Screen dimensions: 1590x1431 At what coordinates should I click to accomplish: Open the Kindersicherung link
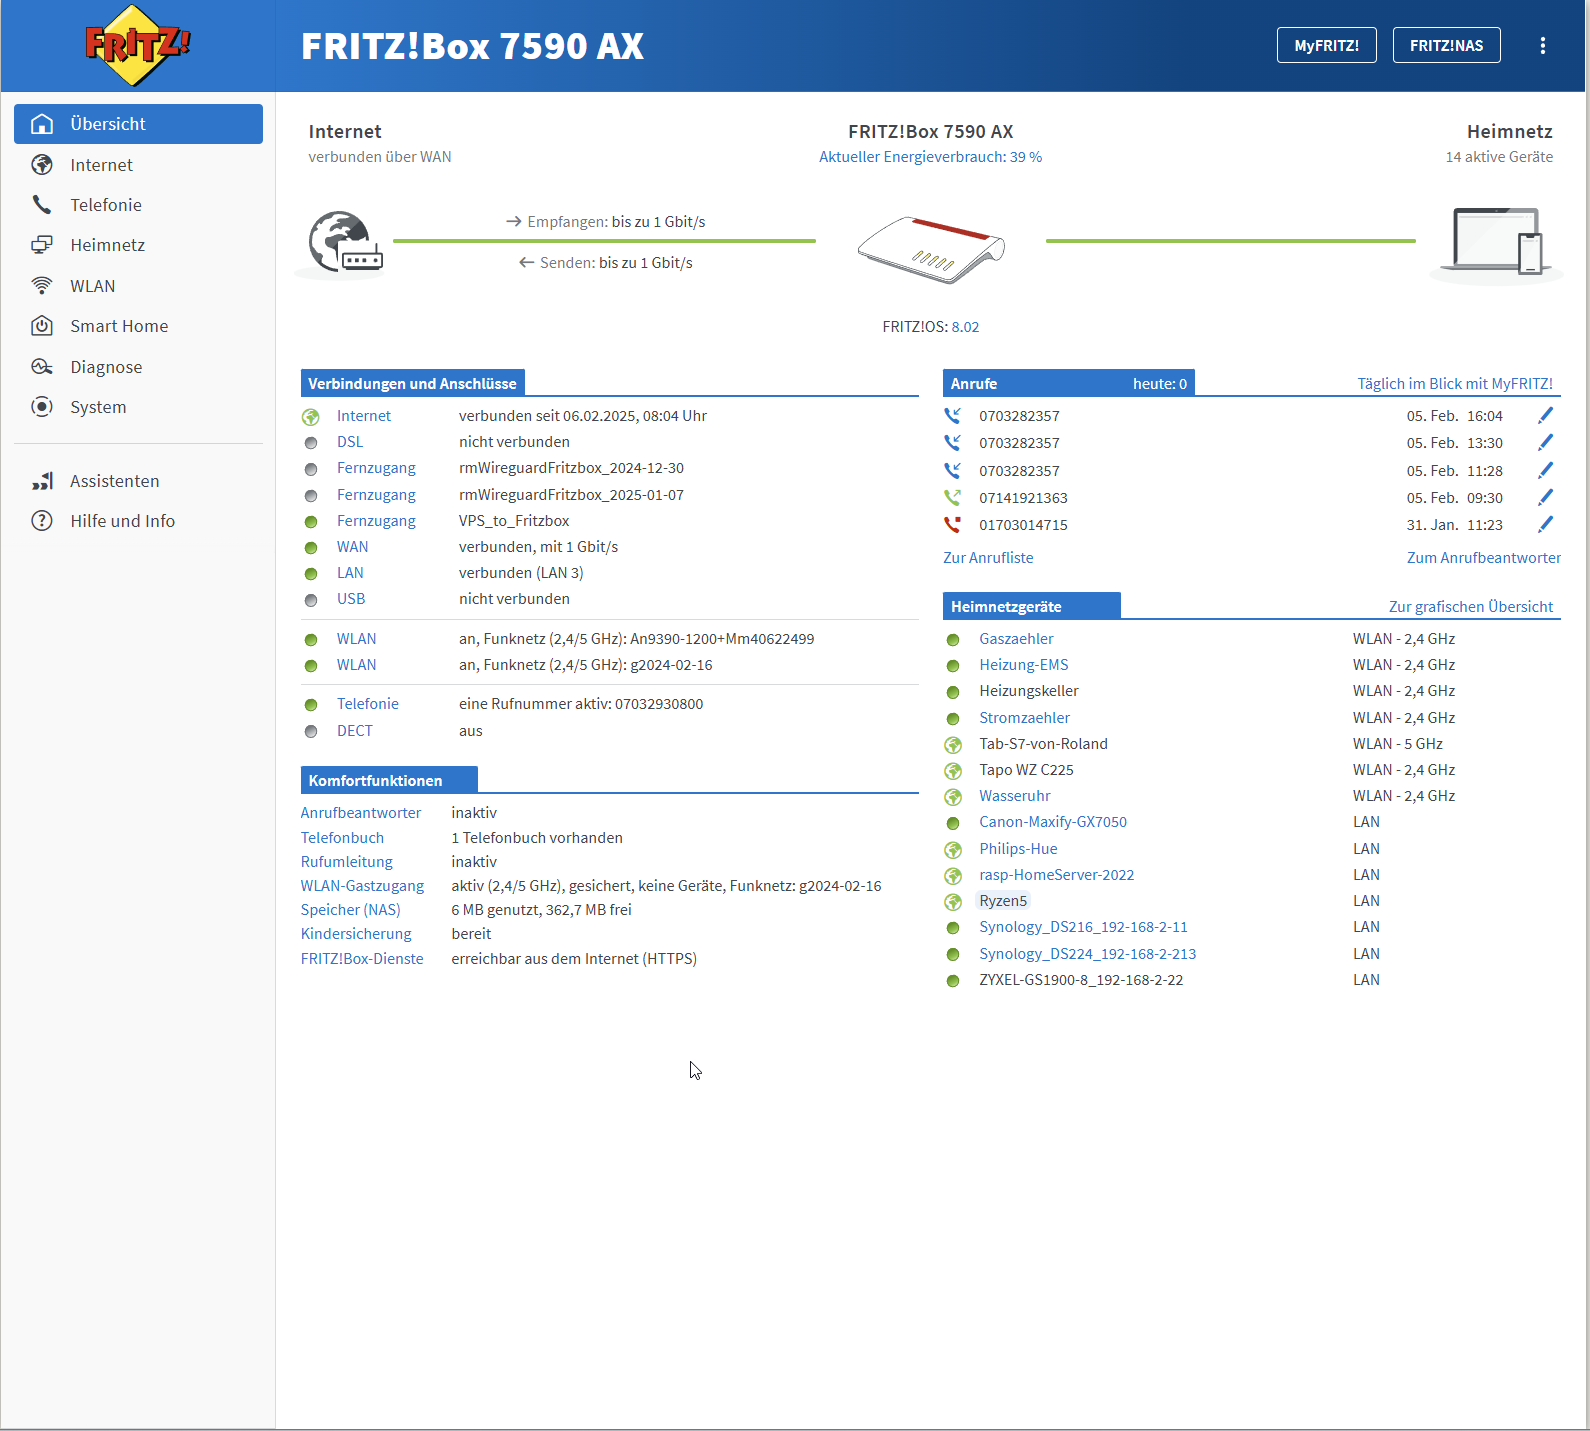click(356, 934)
